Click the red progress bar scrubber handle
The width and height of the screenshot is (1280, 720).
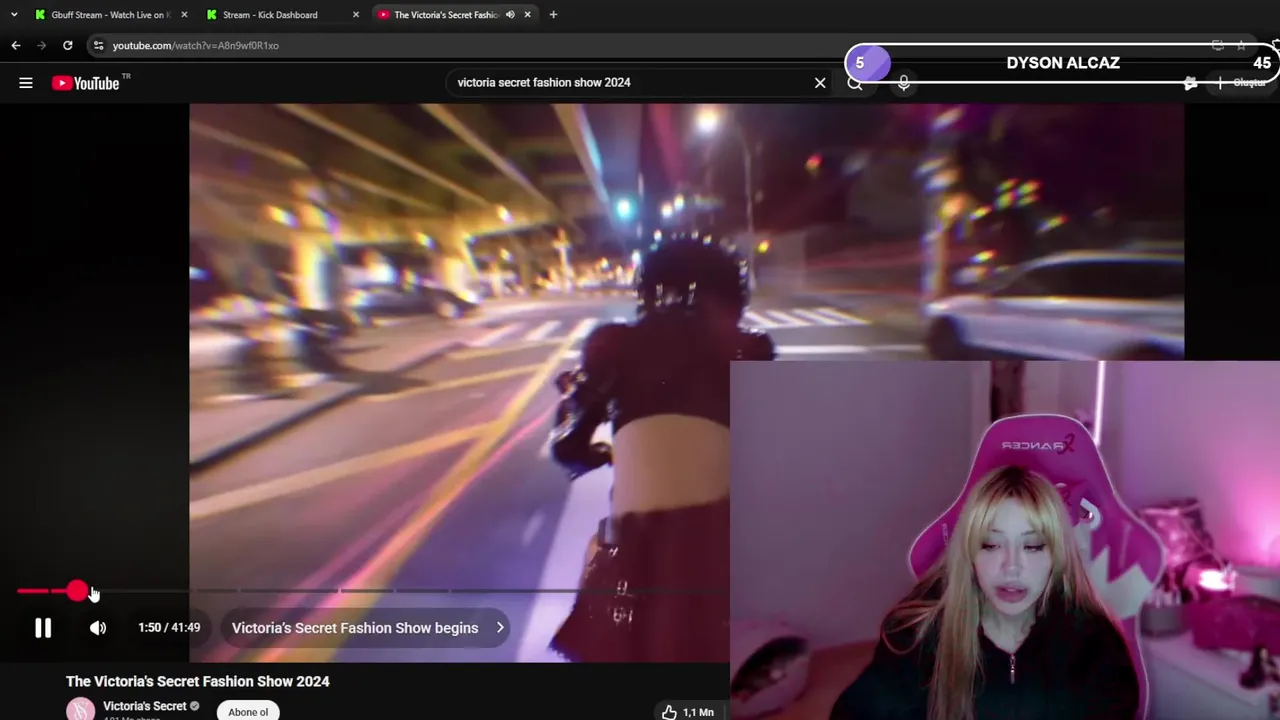point(77,592)
